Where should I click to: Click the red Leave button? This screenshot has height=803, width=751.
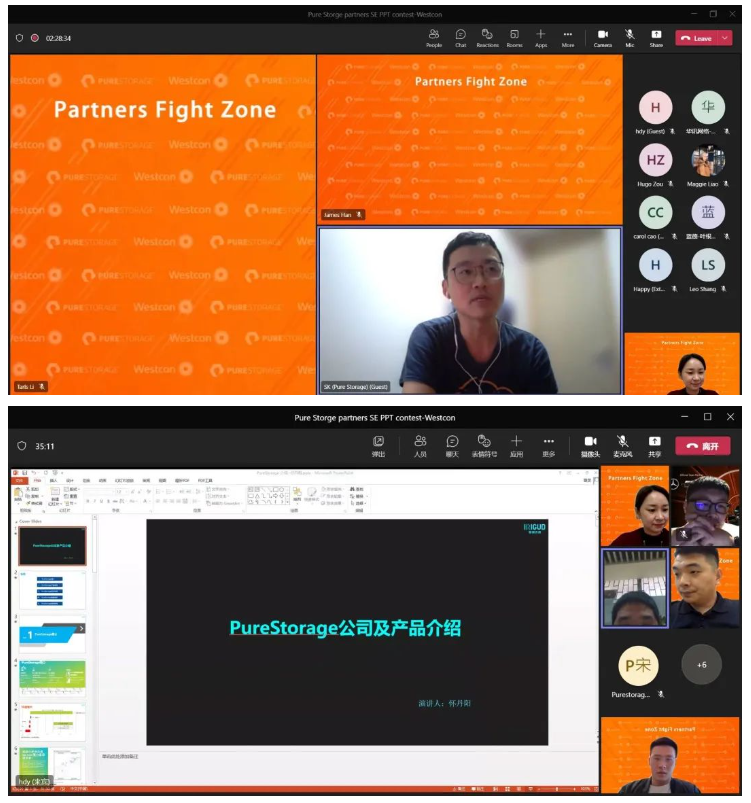(697, 38)
